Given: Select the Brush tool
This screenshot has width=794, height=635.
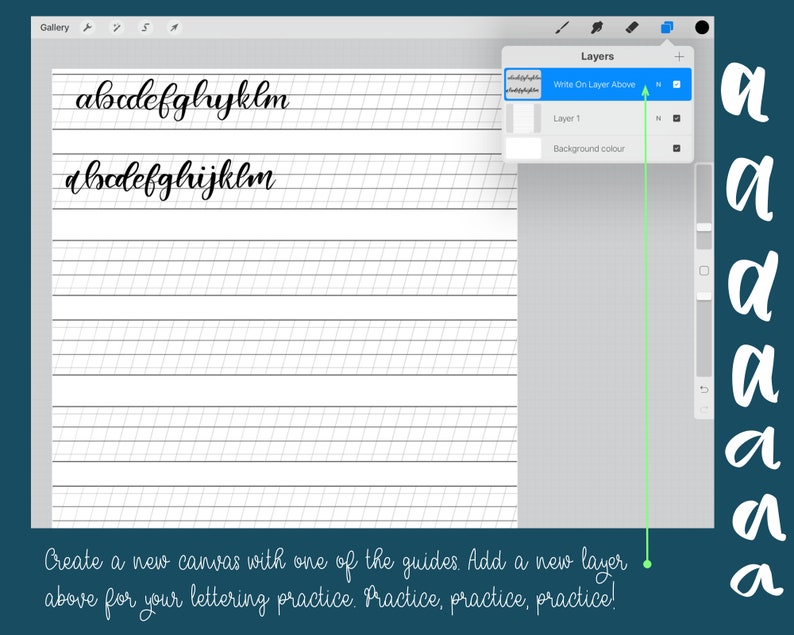Looking at the screenshot, I should click(562, 27).
